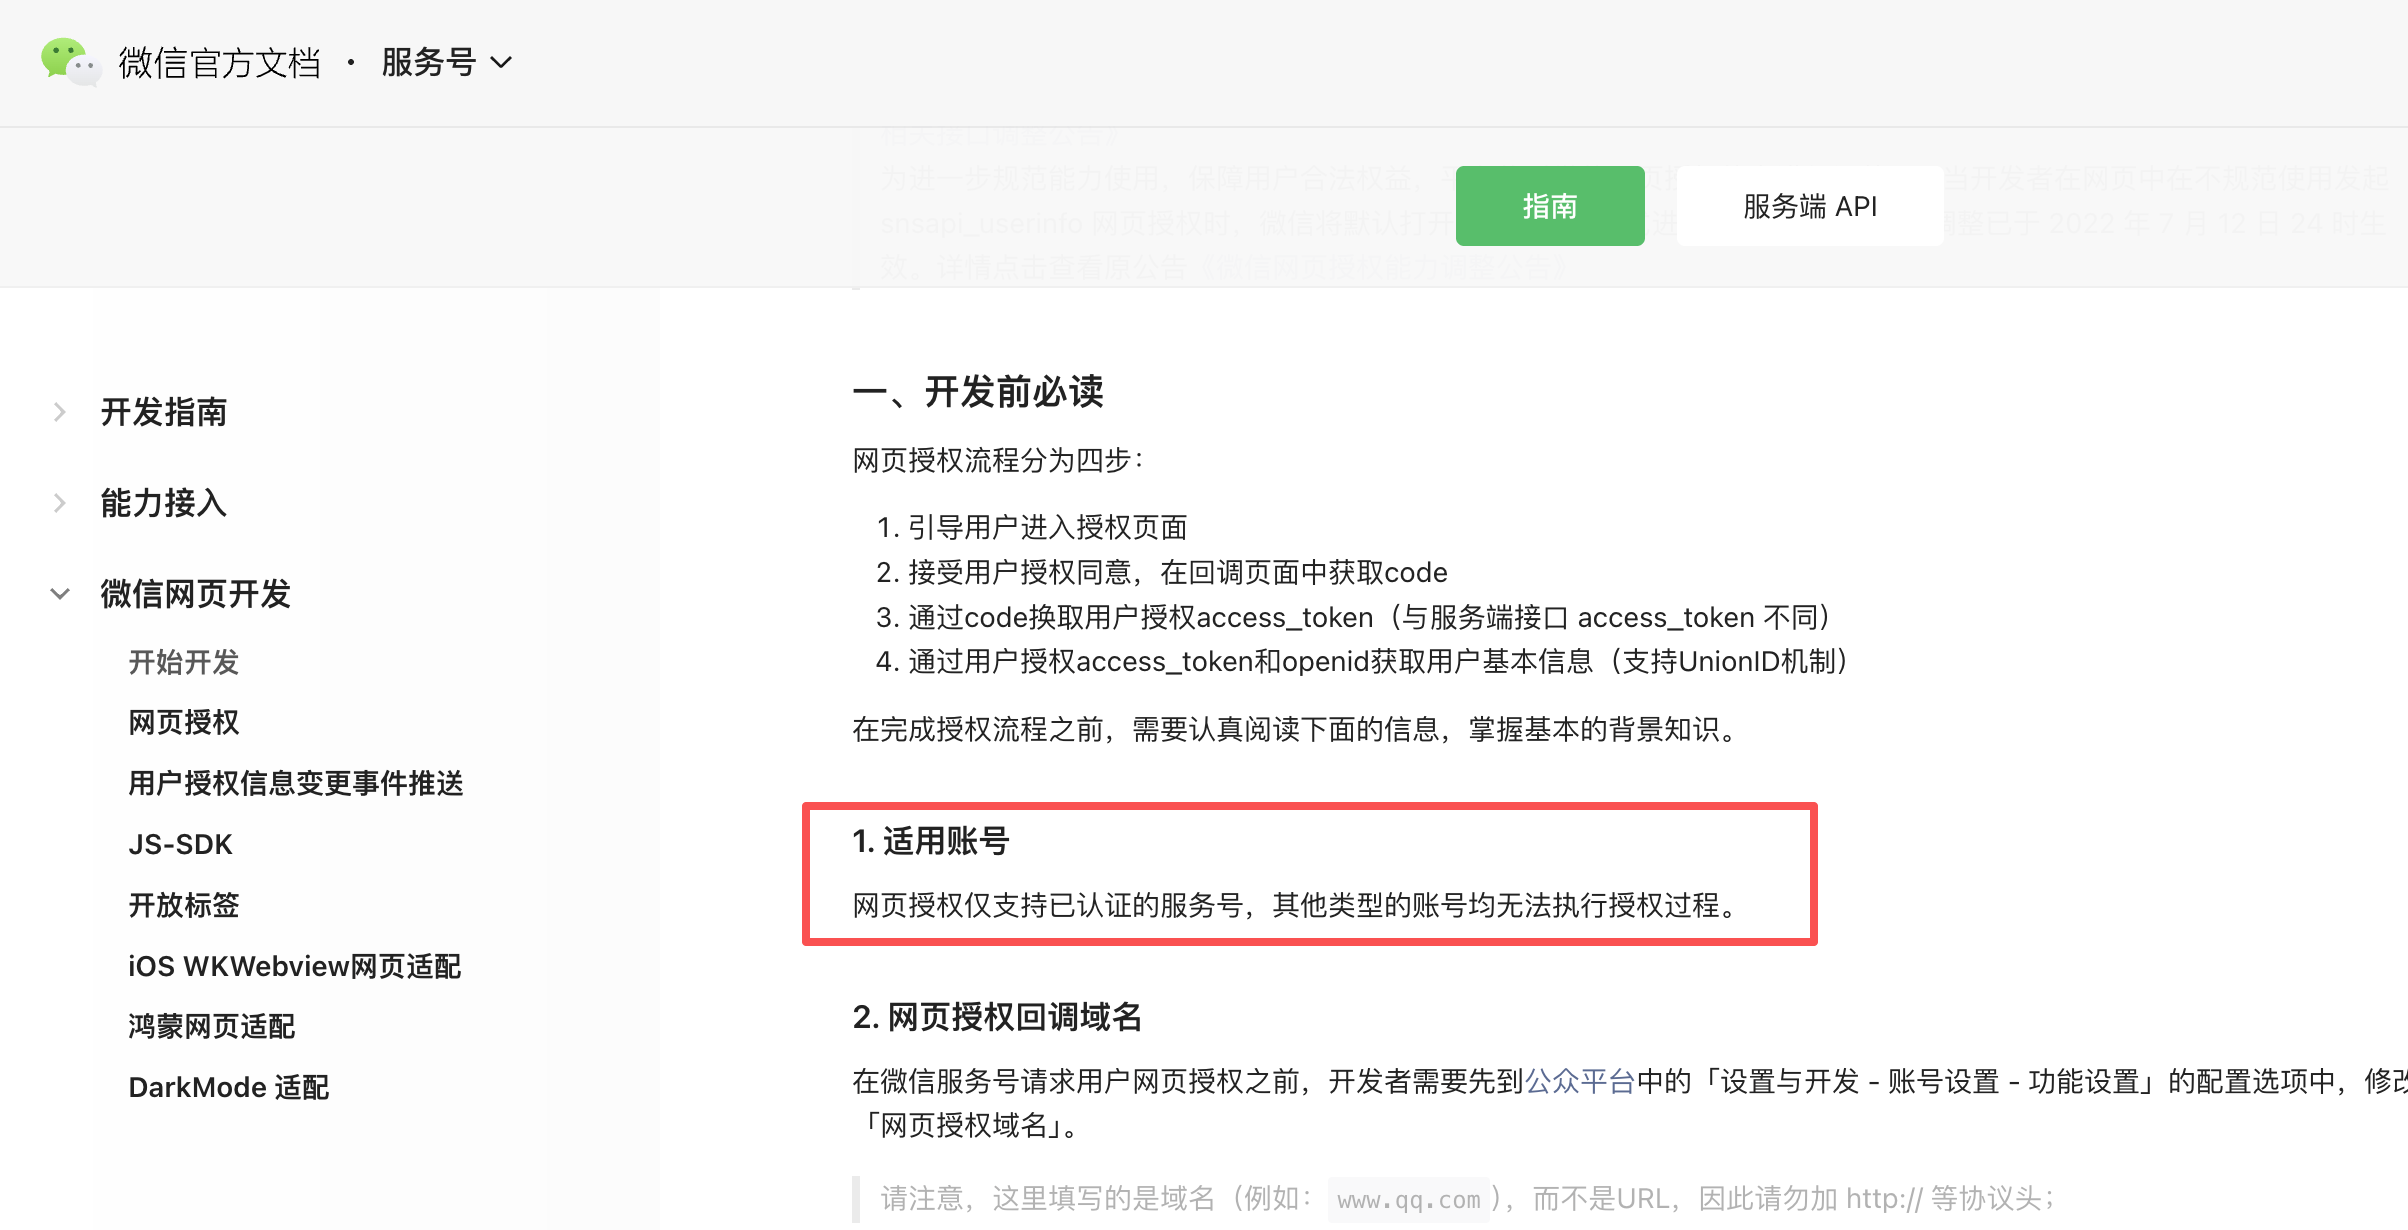Open 开始开发 sidebar page
Image resolution: width=2408 pixels, height=1230 pixels.
tap(184, 662)
